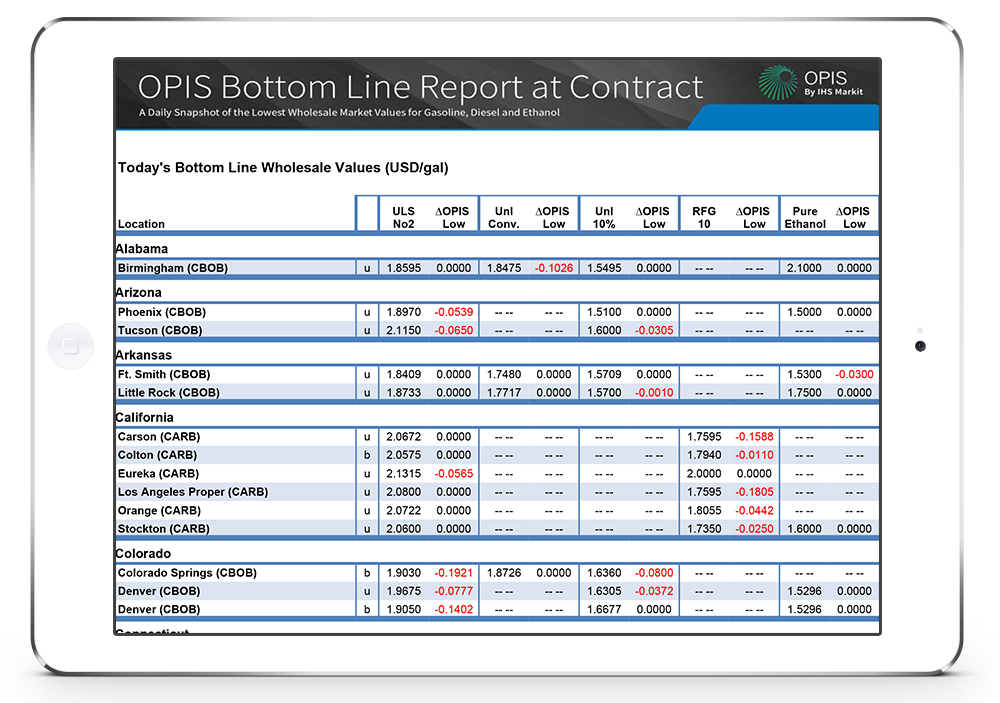Open Los Angeles Proper (CARB) entry
Screen dimensions: 1000x703
193,492
